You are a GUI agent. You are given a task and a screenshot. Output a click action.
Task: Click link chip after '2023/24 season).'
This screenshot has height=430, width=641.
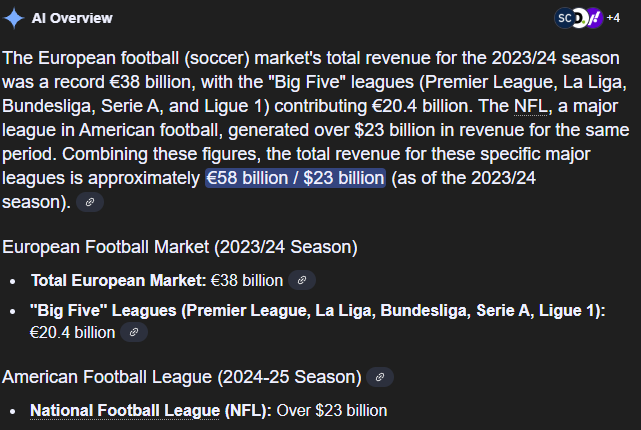90,202
